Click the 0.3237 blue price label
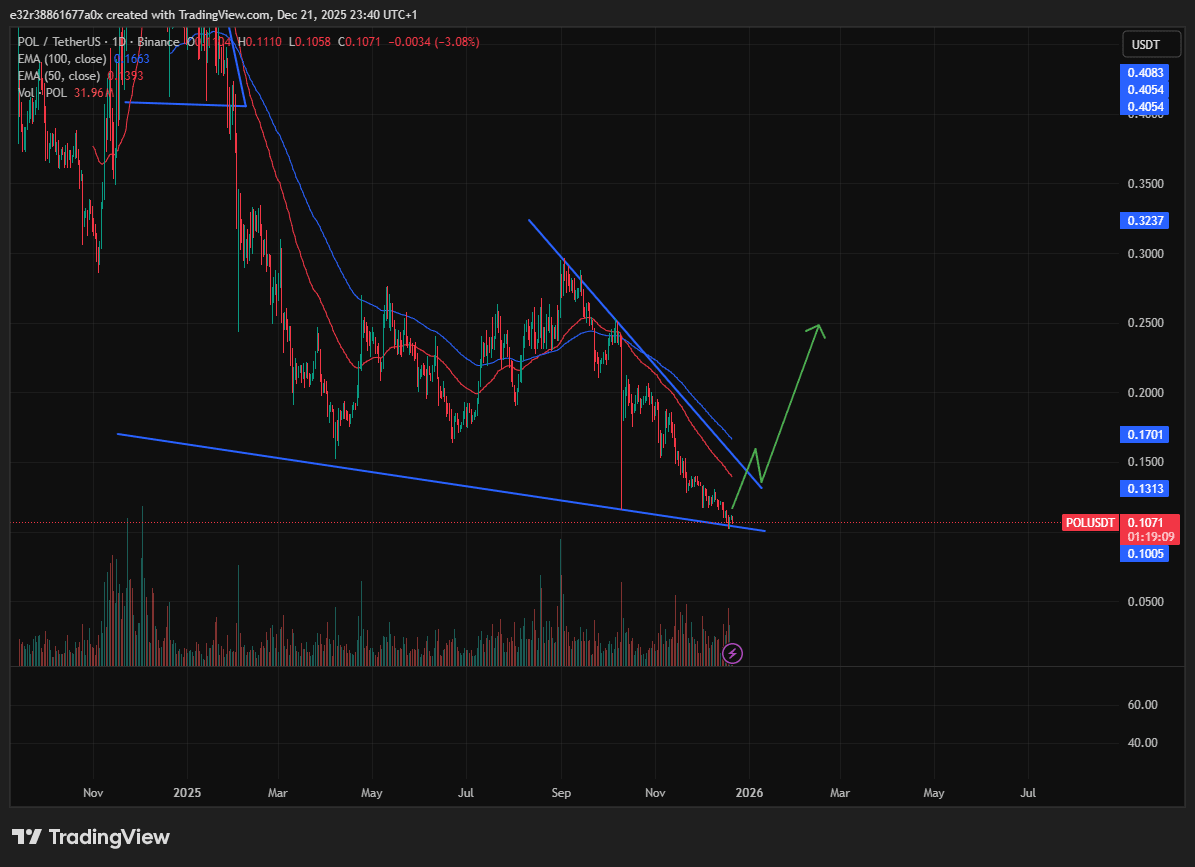The image size is (1195, 867). tap(1145, 220)
